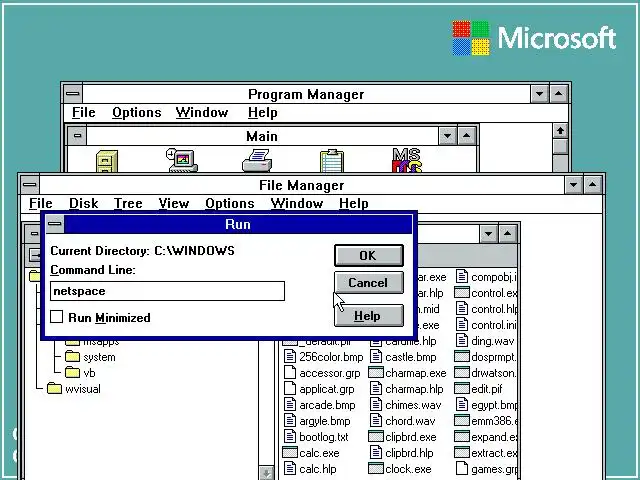Open the File Manager cabinet icon in Main
The image size is (640, 480).
[x=107, y=161]
